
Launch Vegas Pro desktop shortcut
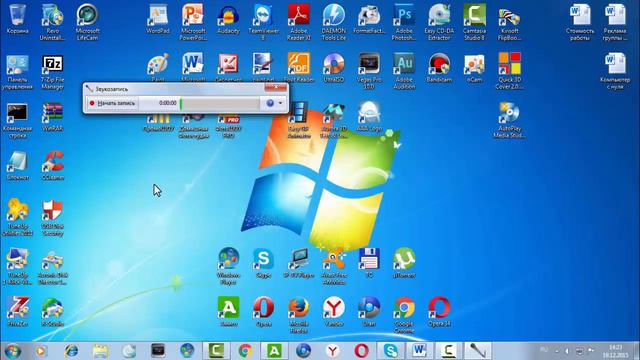(x=369, y=71)
